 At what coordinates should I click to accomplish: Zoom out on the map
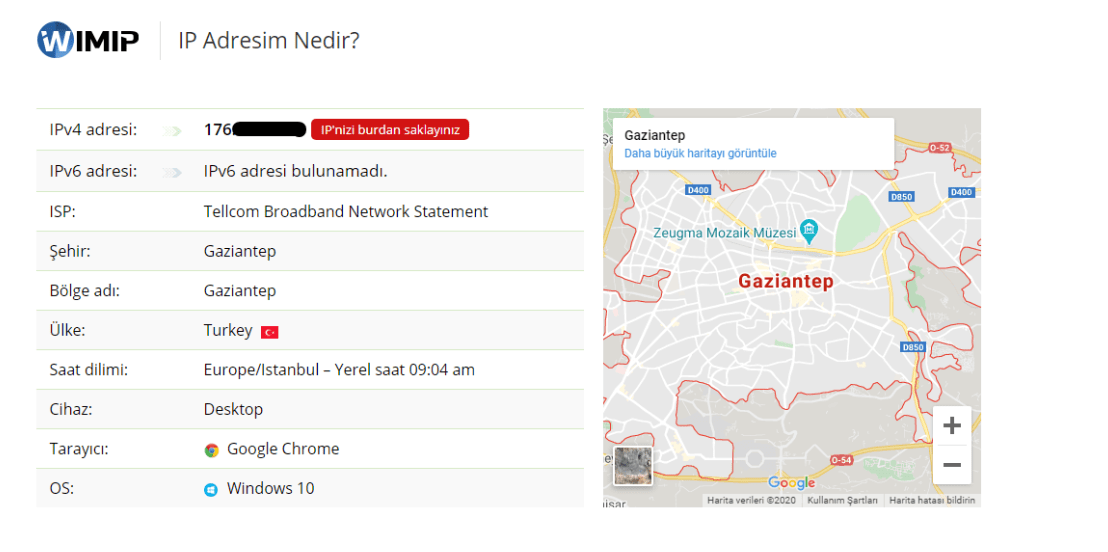tap(952, 464)
